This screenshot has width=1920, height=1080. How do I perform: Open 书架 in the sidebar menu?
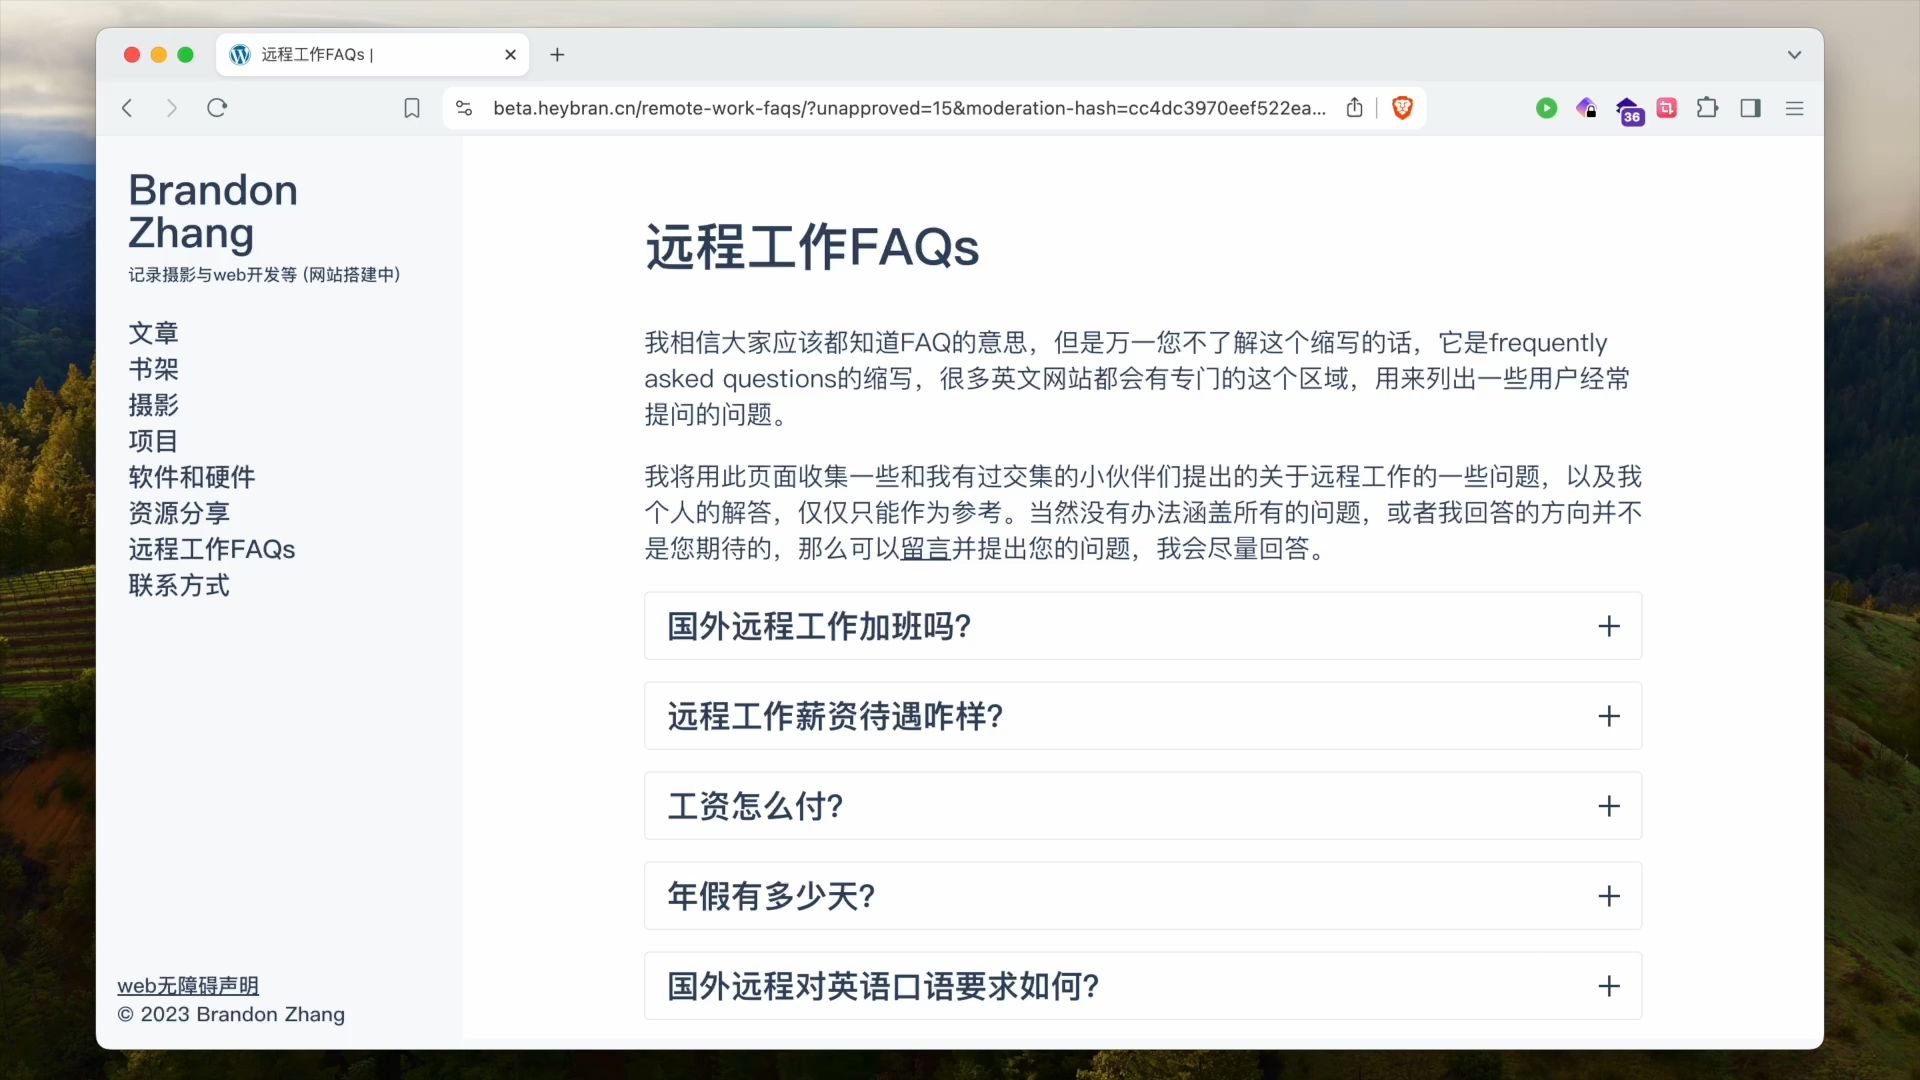[x=153, y=369]
